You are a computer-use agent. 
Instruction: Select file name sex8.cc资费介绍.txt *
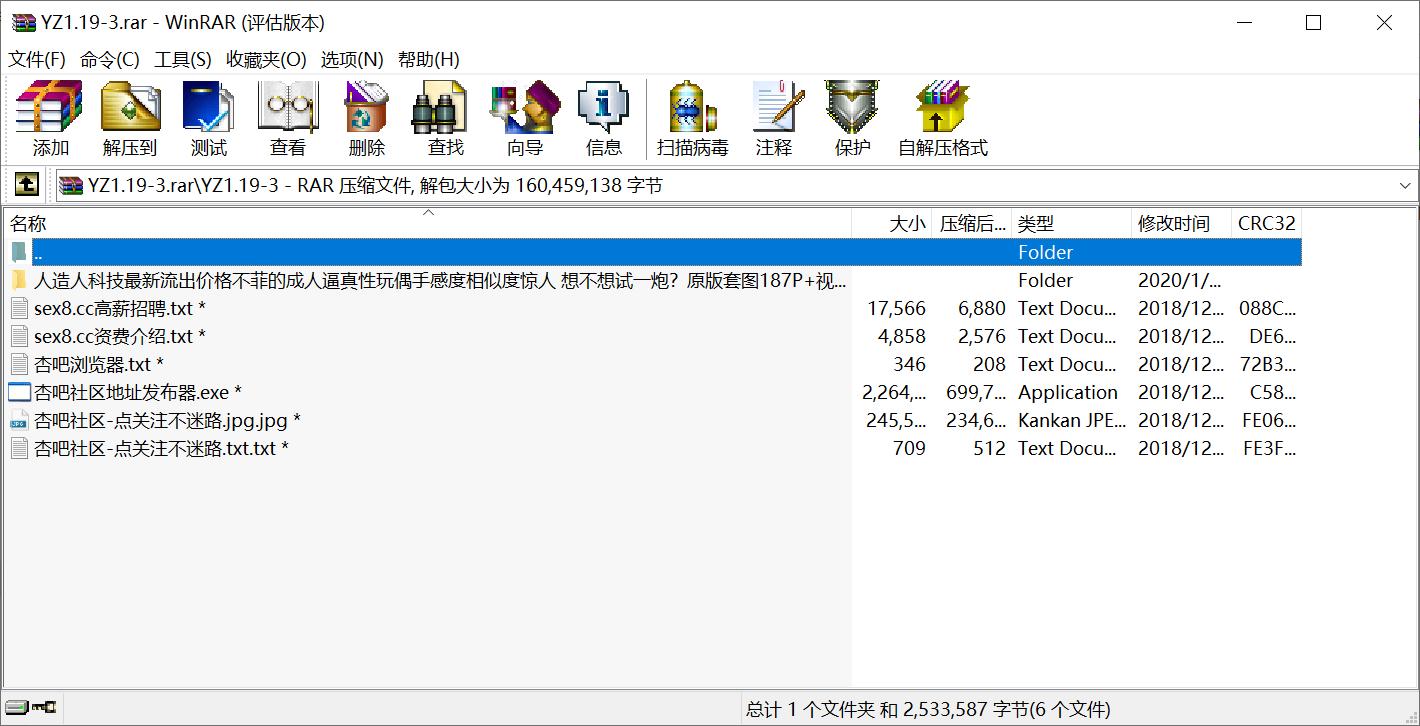[120, 336]
